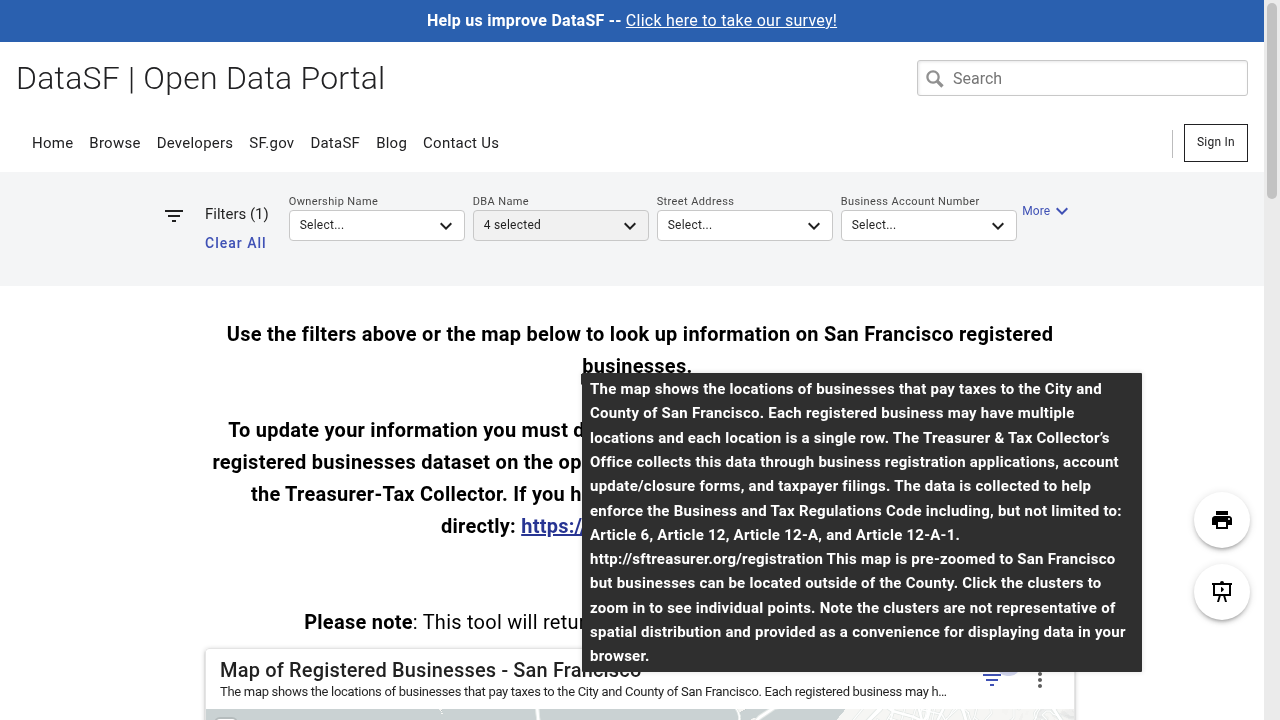Viewport: 1280px width, 720px height.
Task: Click the print floating button
Action: coord(1222,520)
